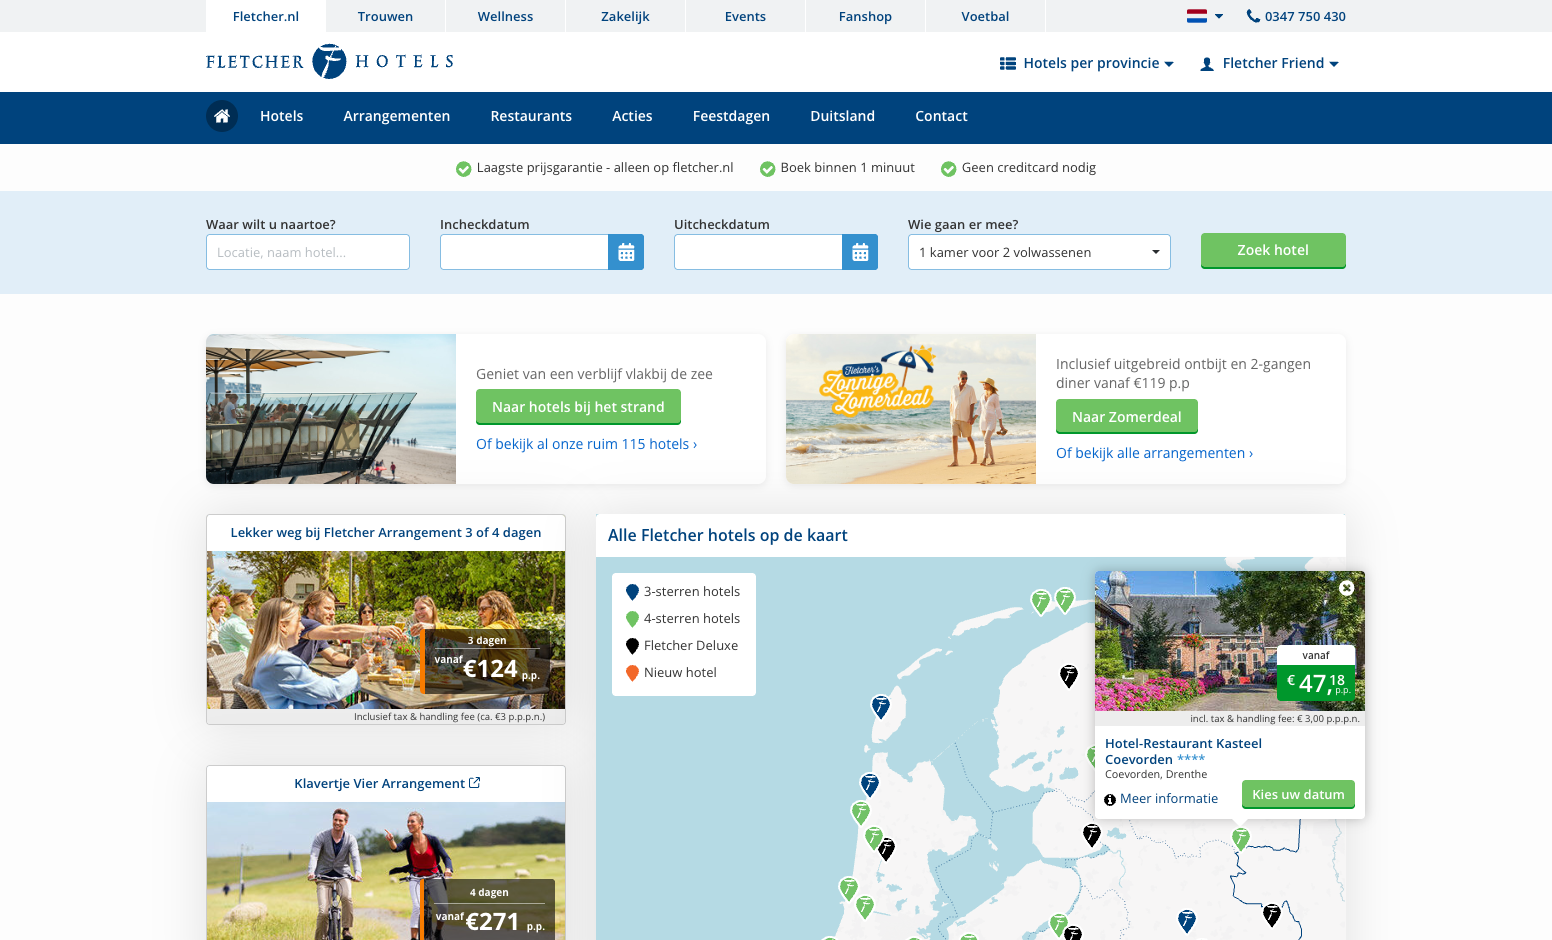Click the green check before Boek binnen 1 minuut
Viewport: 1552px width, 940px height.
[767, 169]
